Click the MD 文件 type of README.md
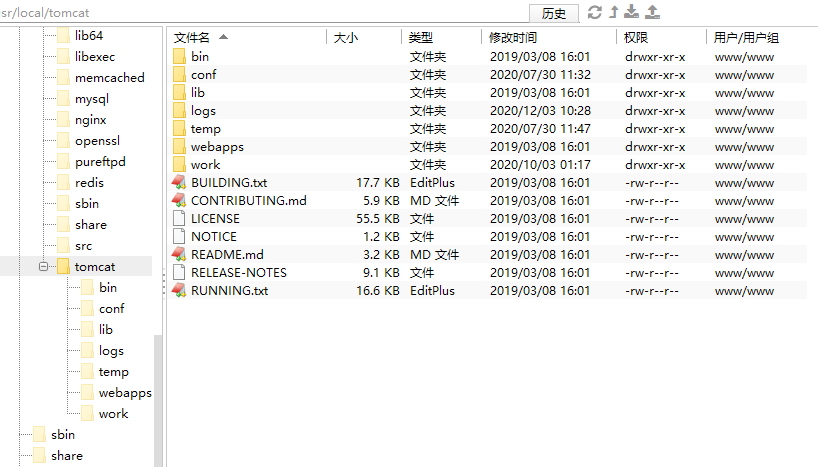 434,255
